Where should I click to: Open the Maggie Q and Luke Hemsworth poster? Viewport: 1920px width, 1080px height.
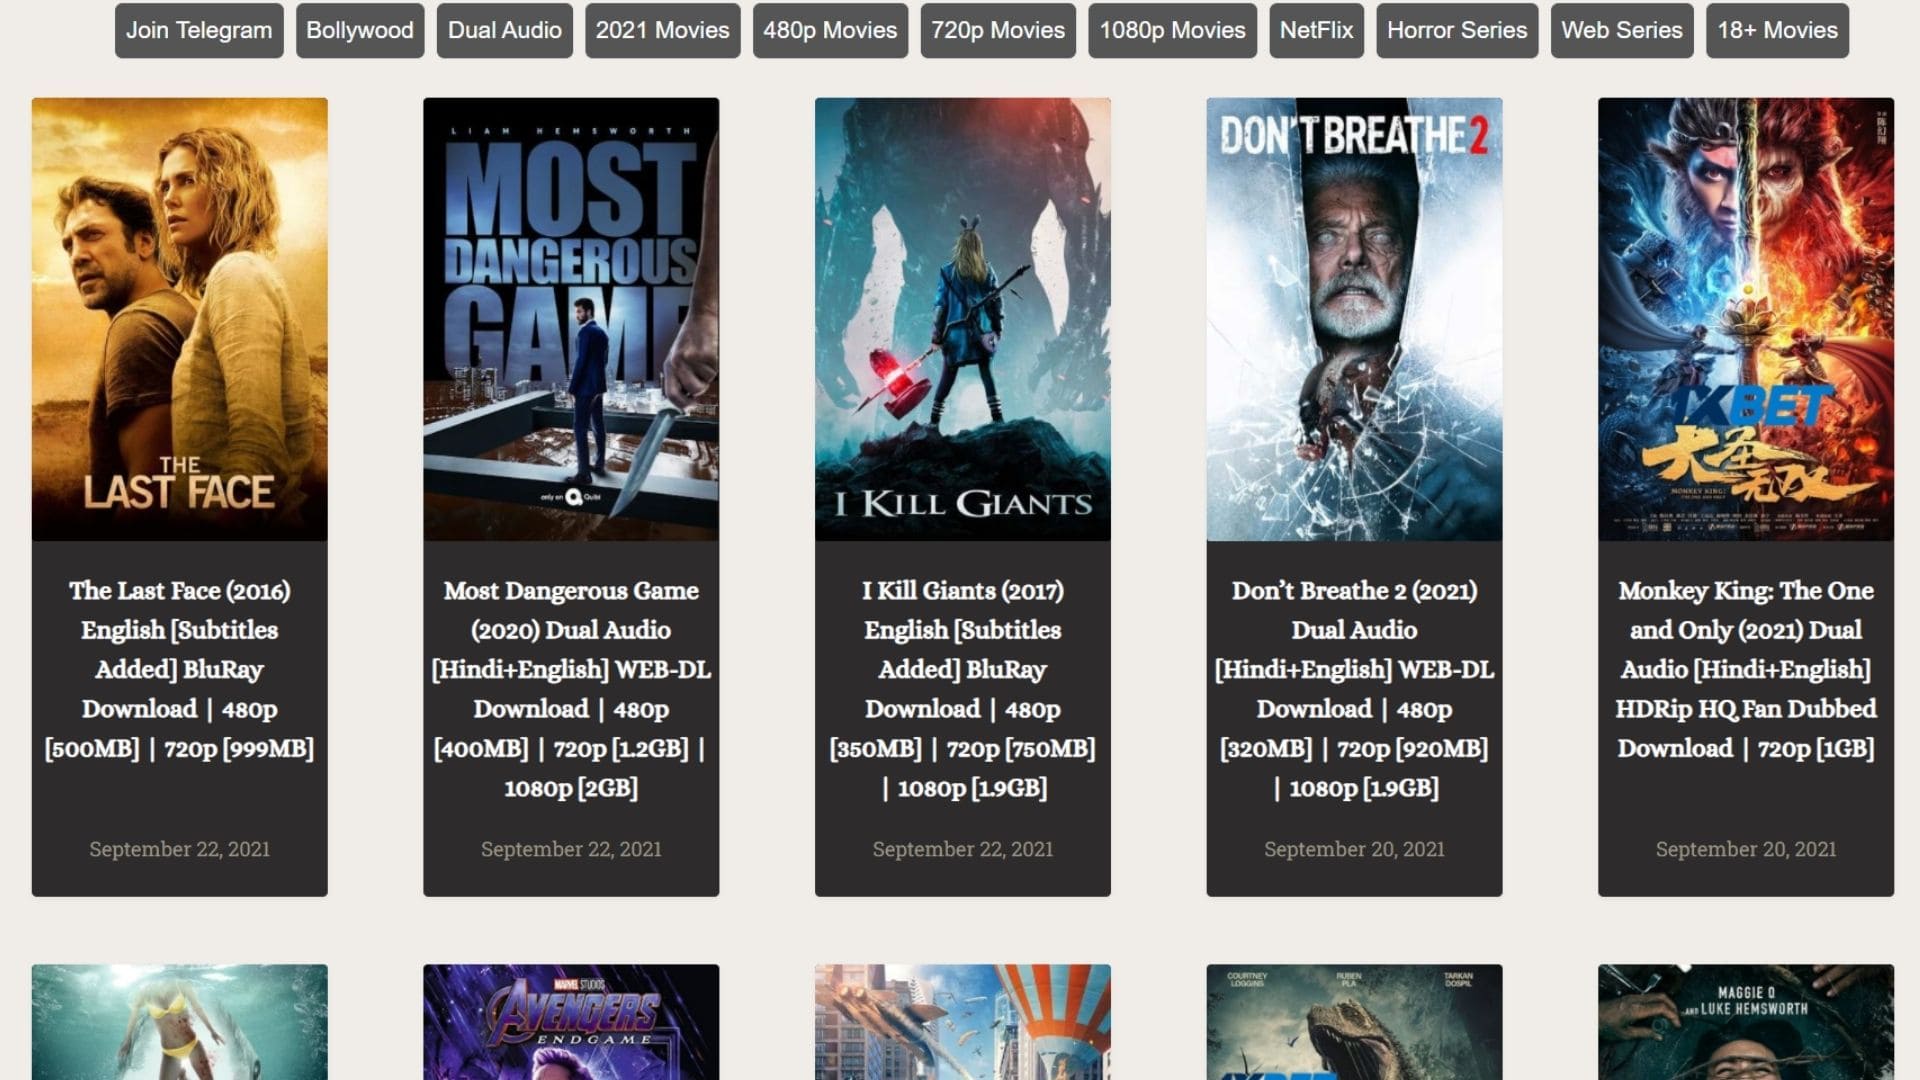pos(1746,1022)
